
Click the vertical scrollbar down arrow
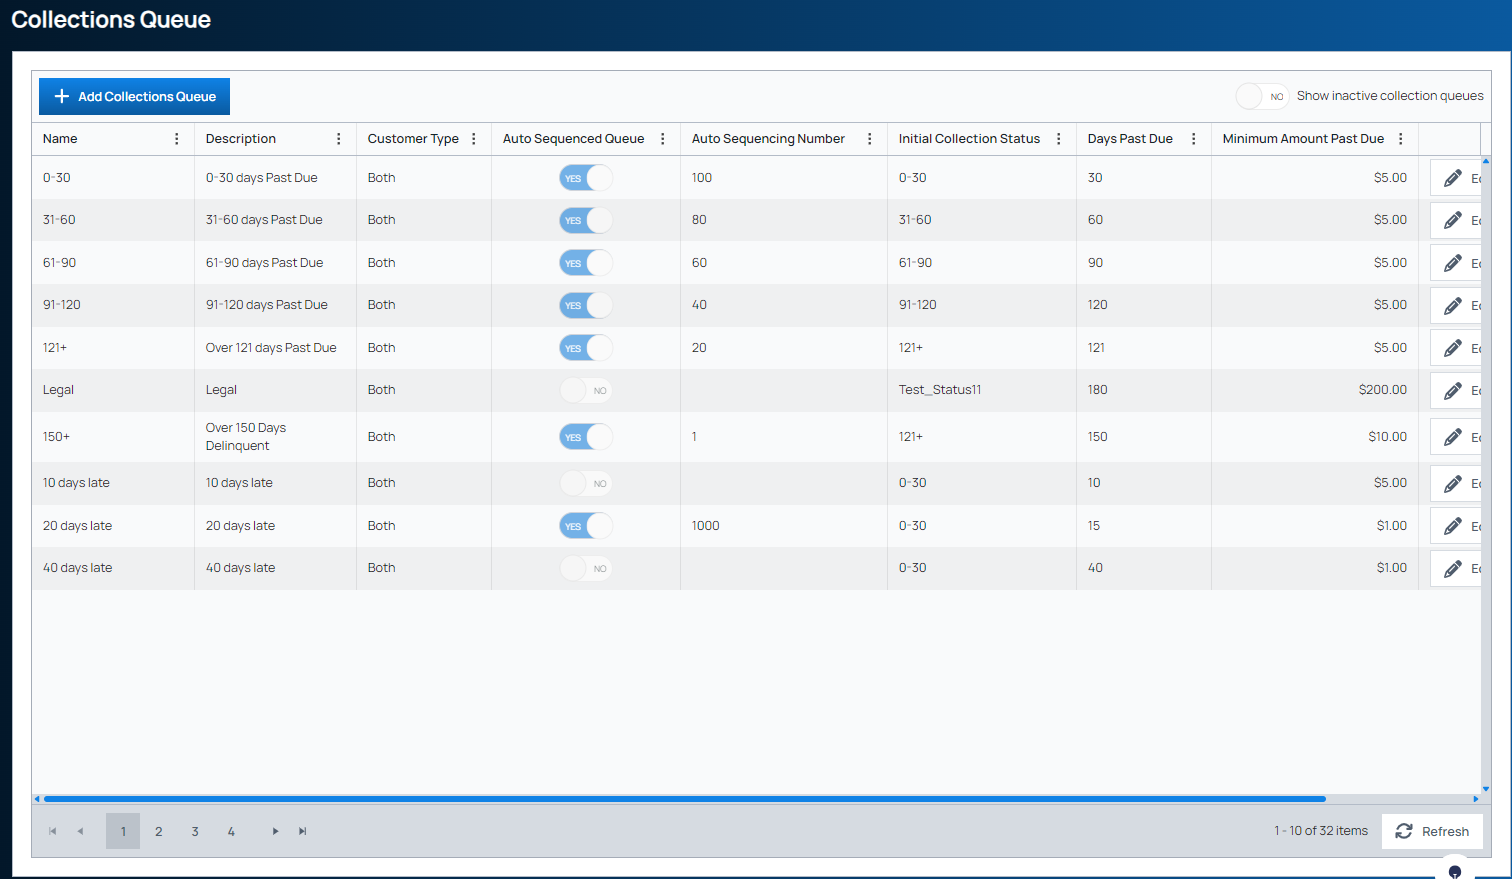click(x=1486, y=789)
